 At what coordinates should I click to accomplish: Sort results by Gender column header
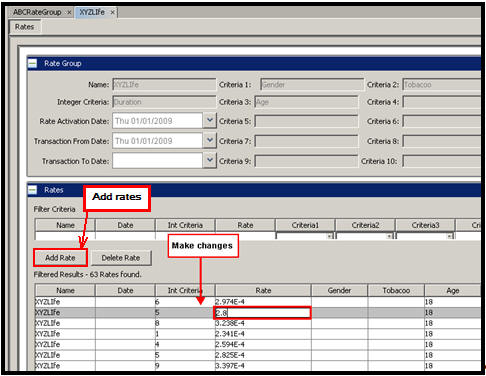[x=339, y=290]
